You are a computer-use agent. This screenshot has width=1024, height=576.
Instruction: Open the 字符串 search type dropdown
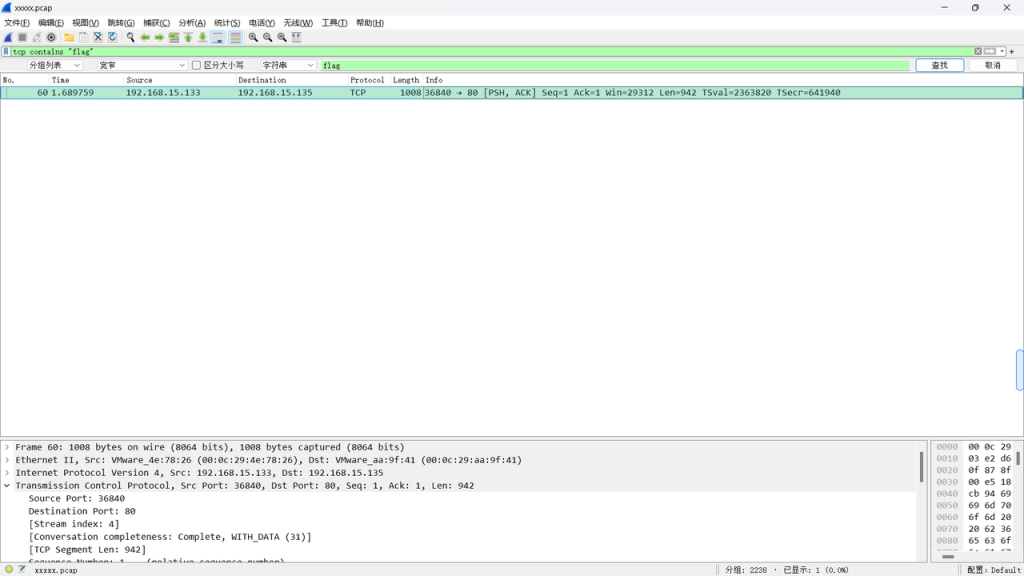tap(288, 65)
